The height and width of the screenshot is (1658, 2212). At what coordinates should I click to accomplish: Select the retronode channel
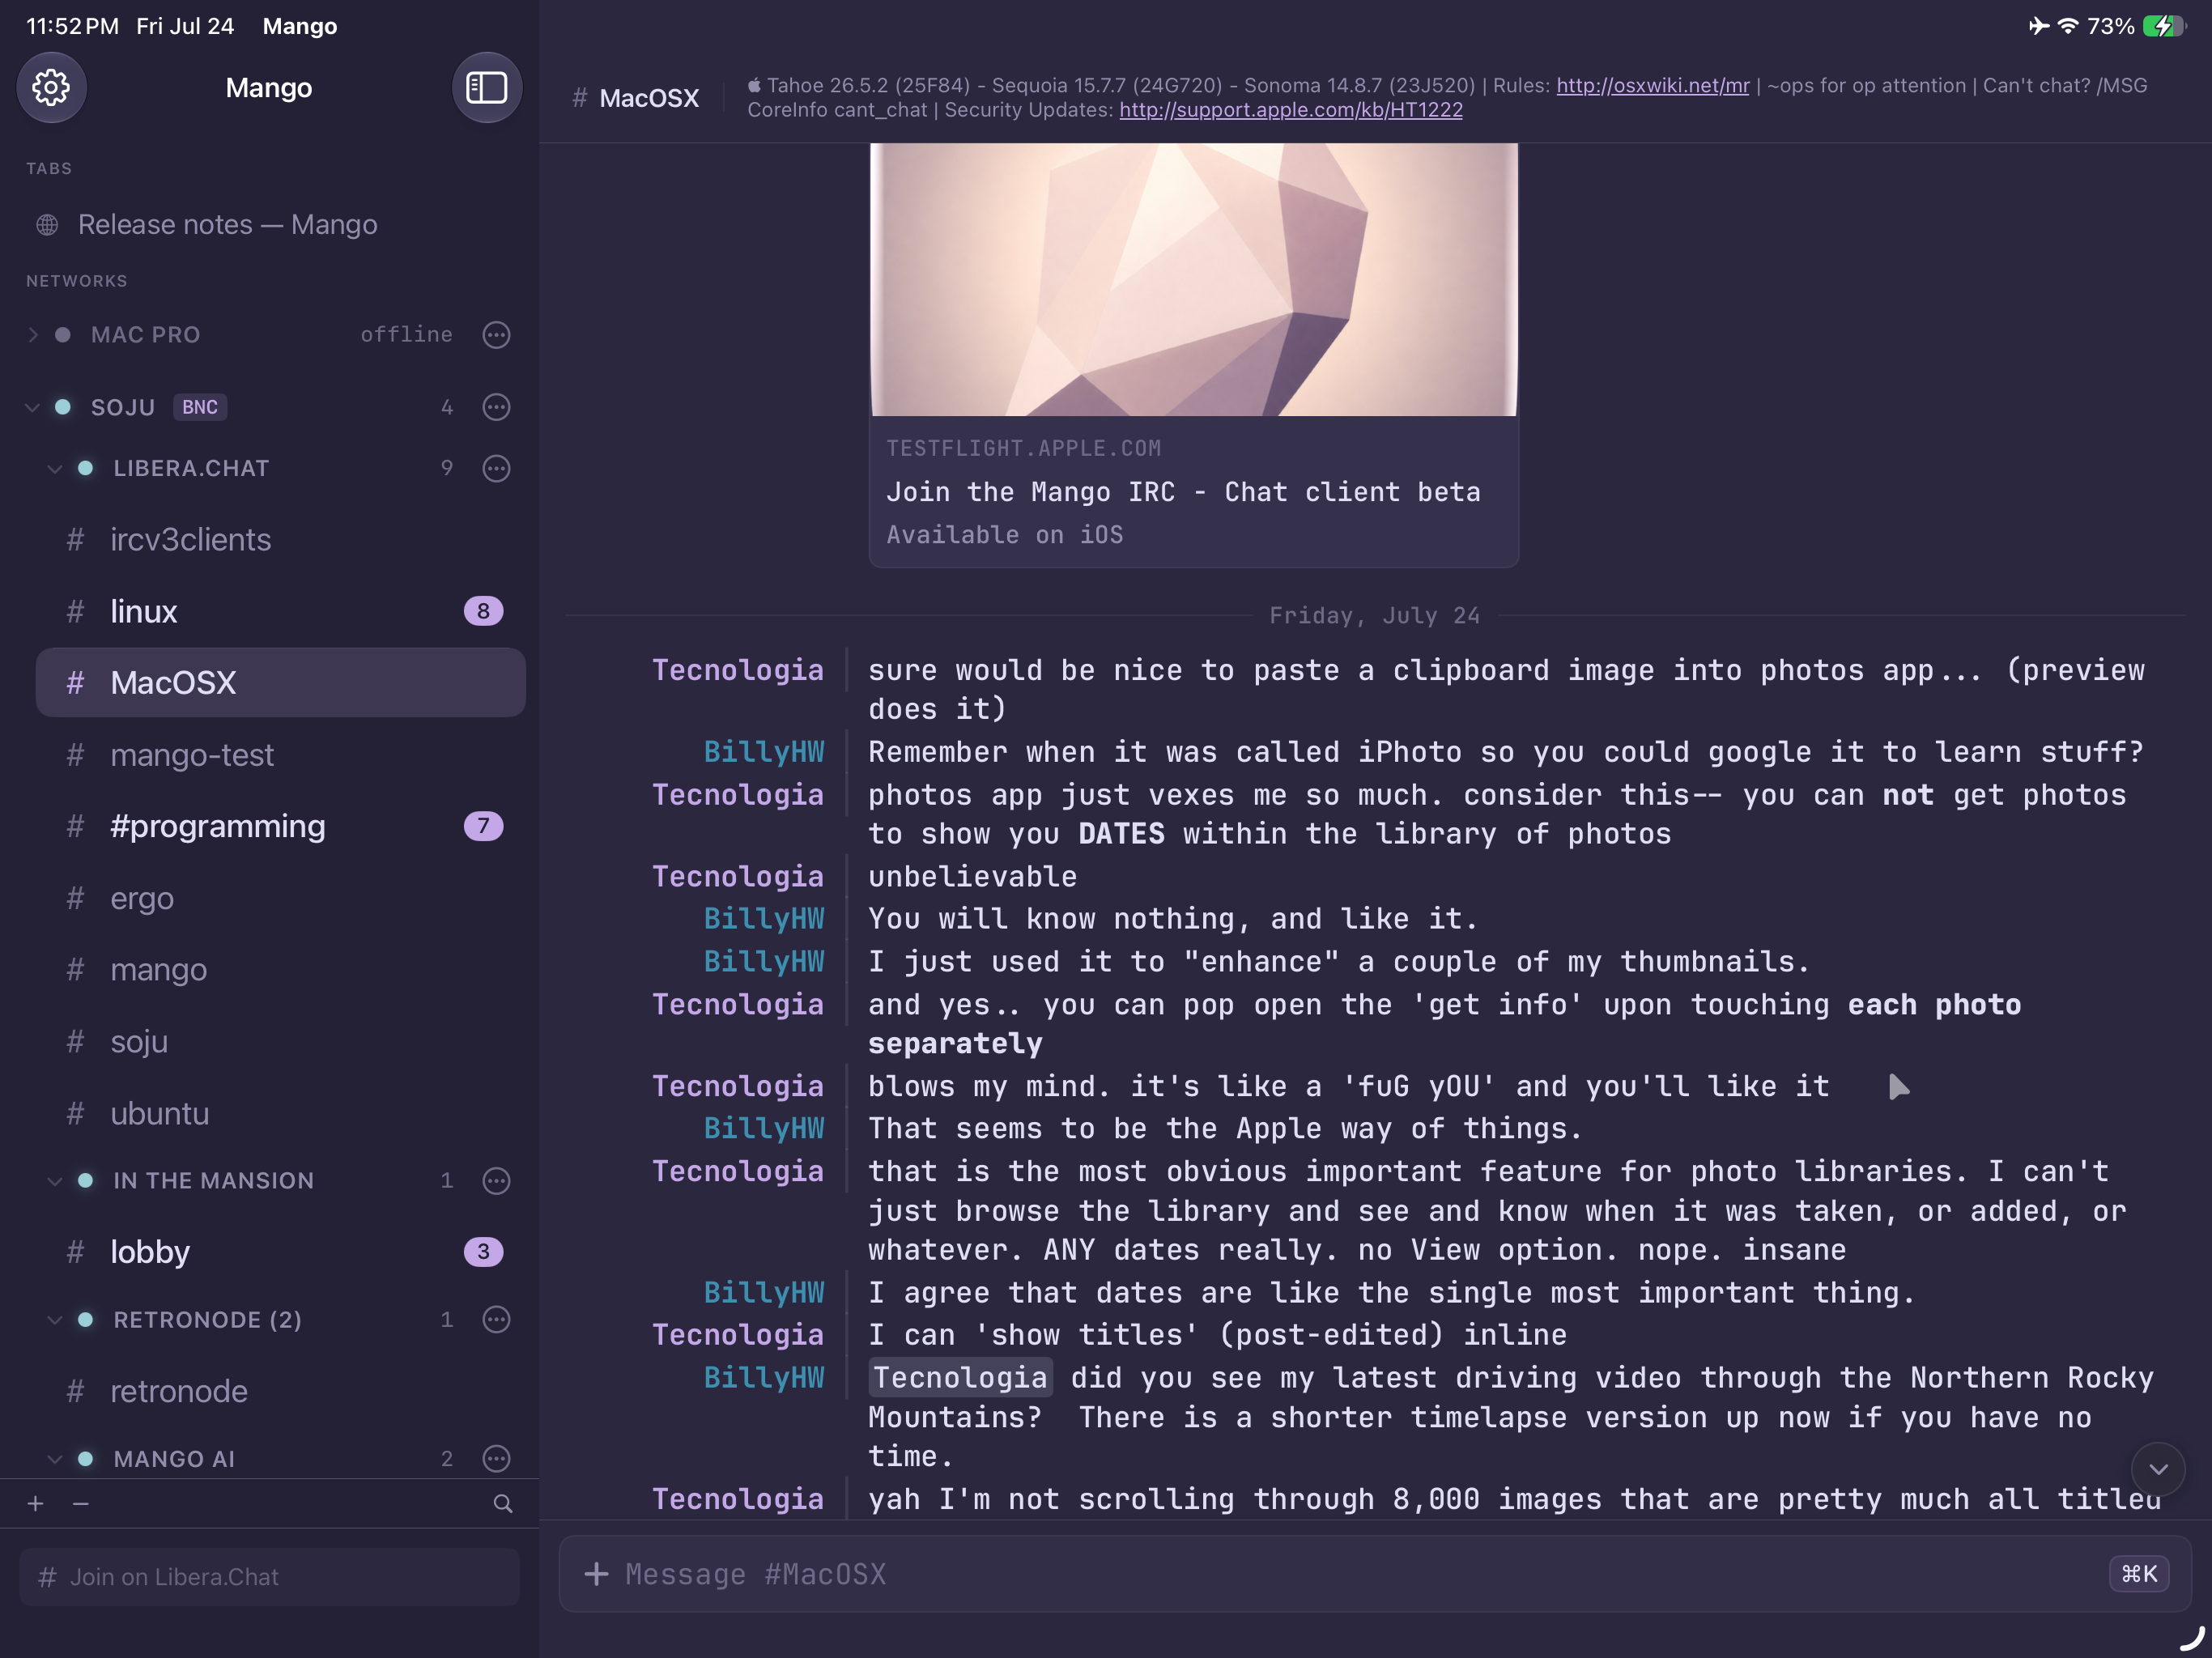[280, 1391]
